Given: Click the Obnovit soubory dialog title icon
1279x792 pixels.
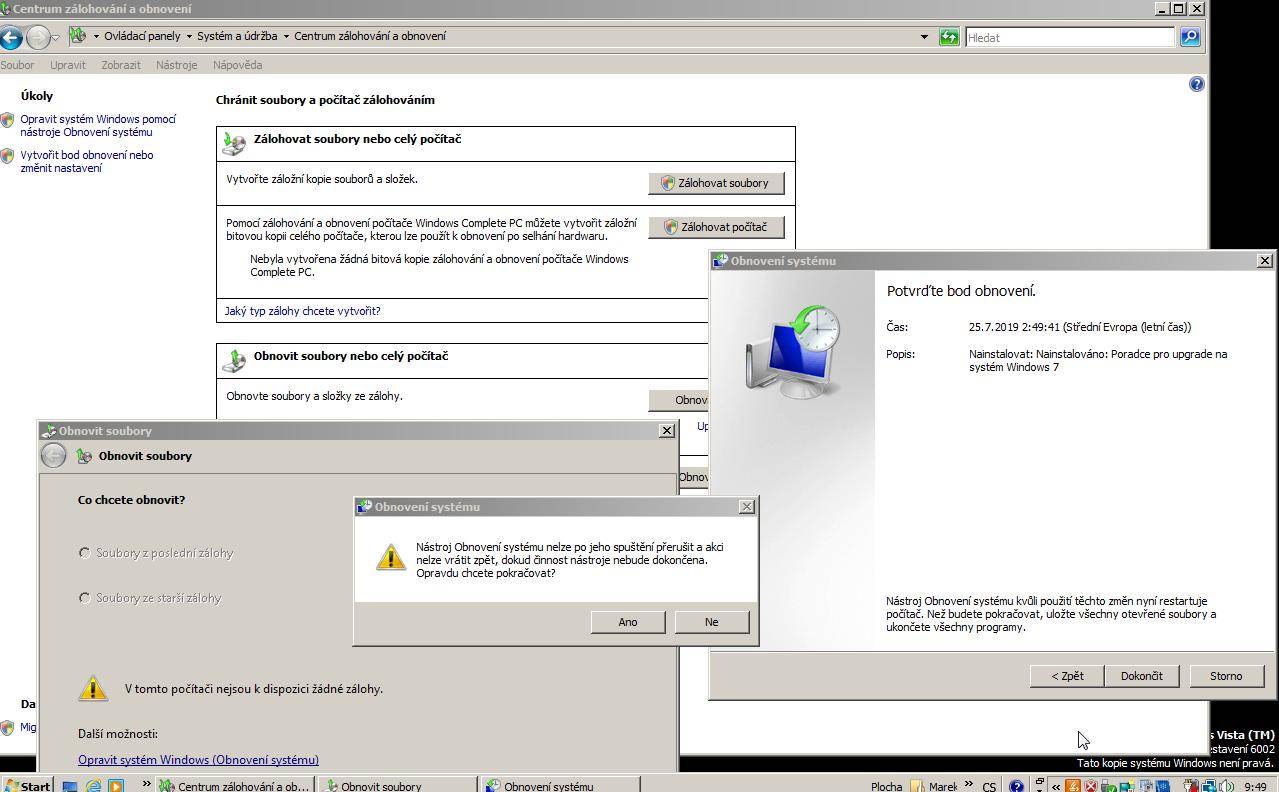Looking at the screenshot, I should pyautogui.click(x=49, y=431).
